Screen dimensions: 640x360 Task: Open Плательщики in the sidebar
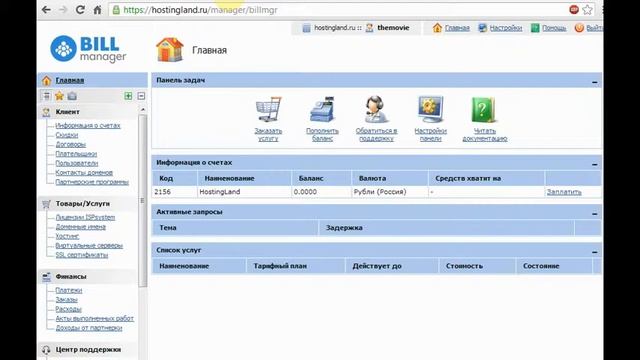76,153
